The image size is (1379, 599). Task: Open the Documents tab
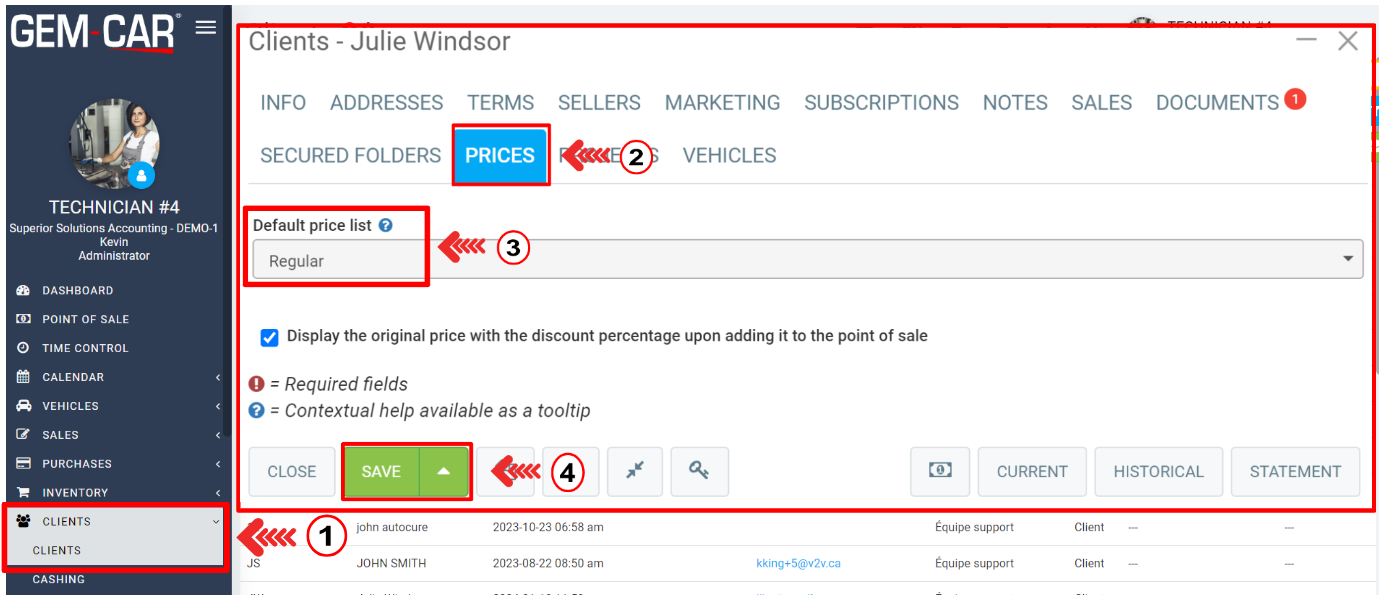point(1217,103)
